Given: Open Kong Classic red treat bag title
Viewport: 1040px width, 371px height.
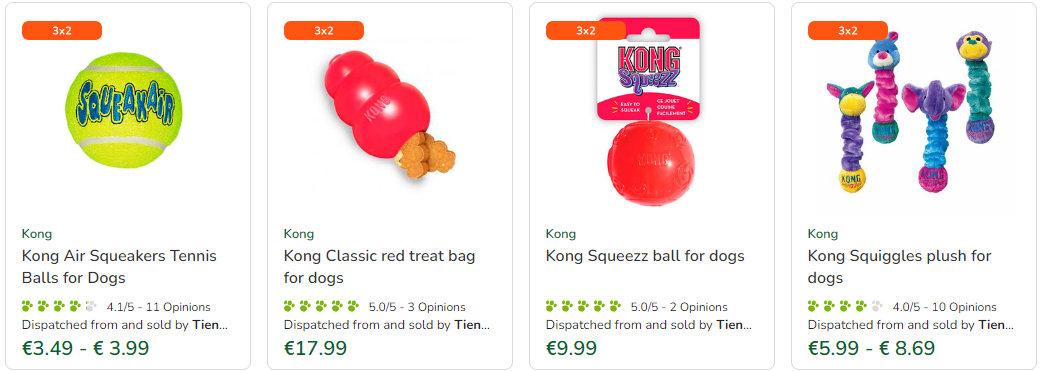Looking at the screenshot, I should click(379, 267).
